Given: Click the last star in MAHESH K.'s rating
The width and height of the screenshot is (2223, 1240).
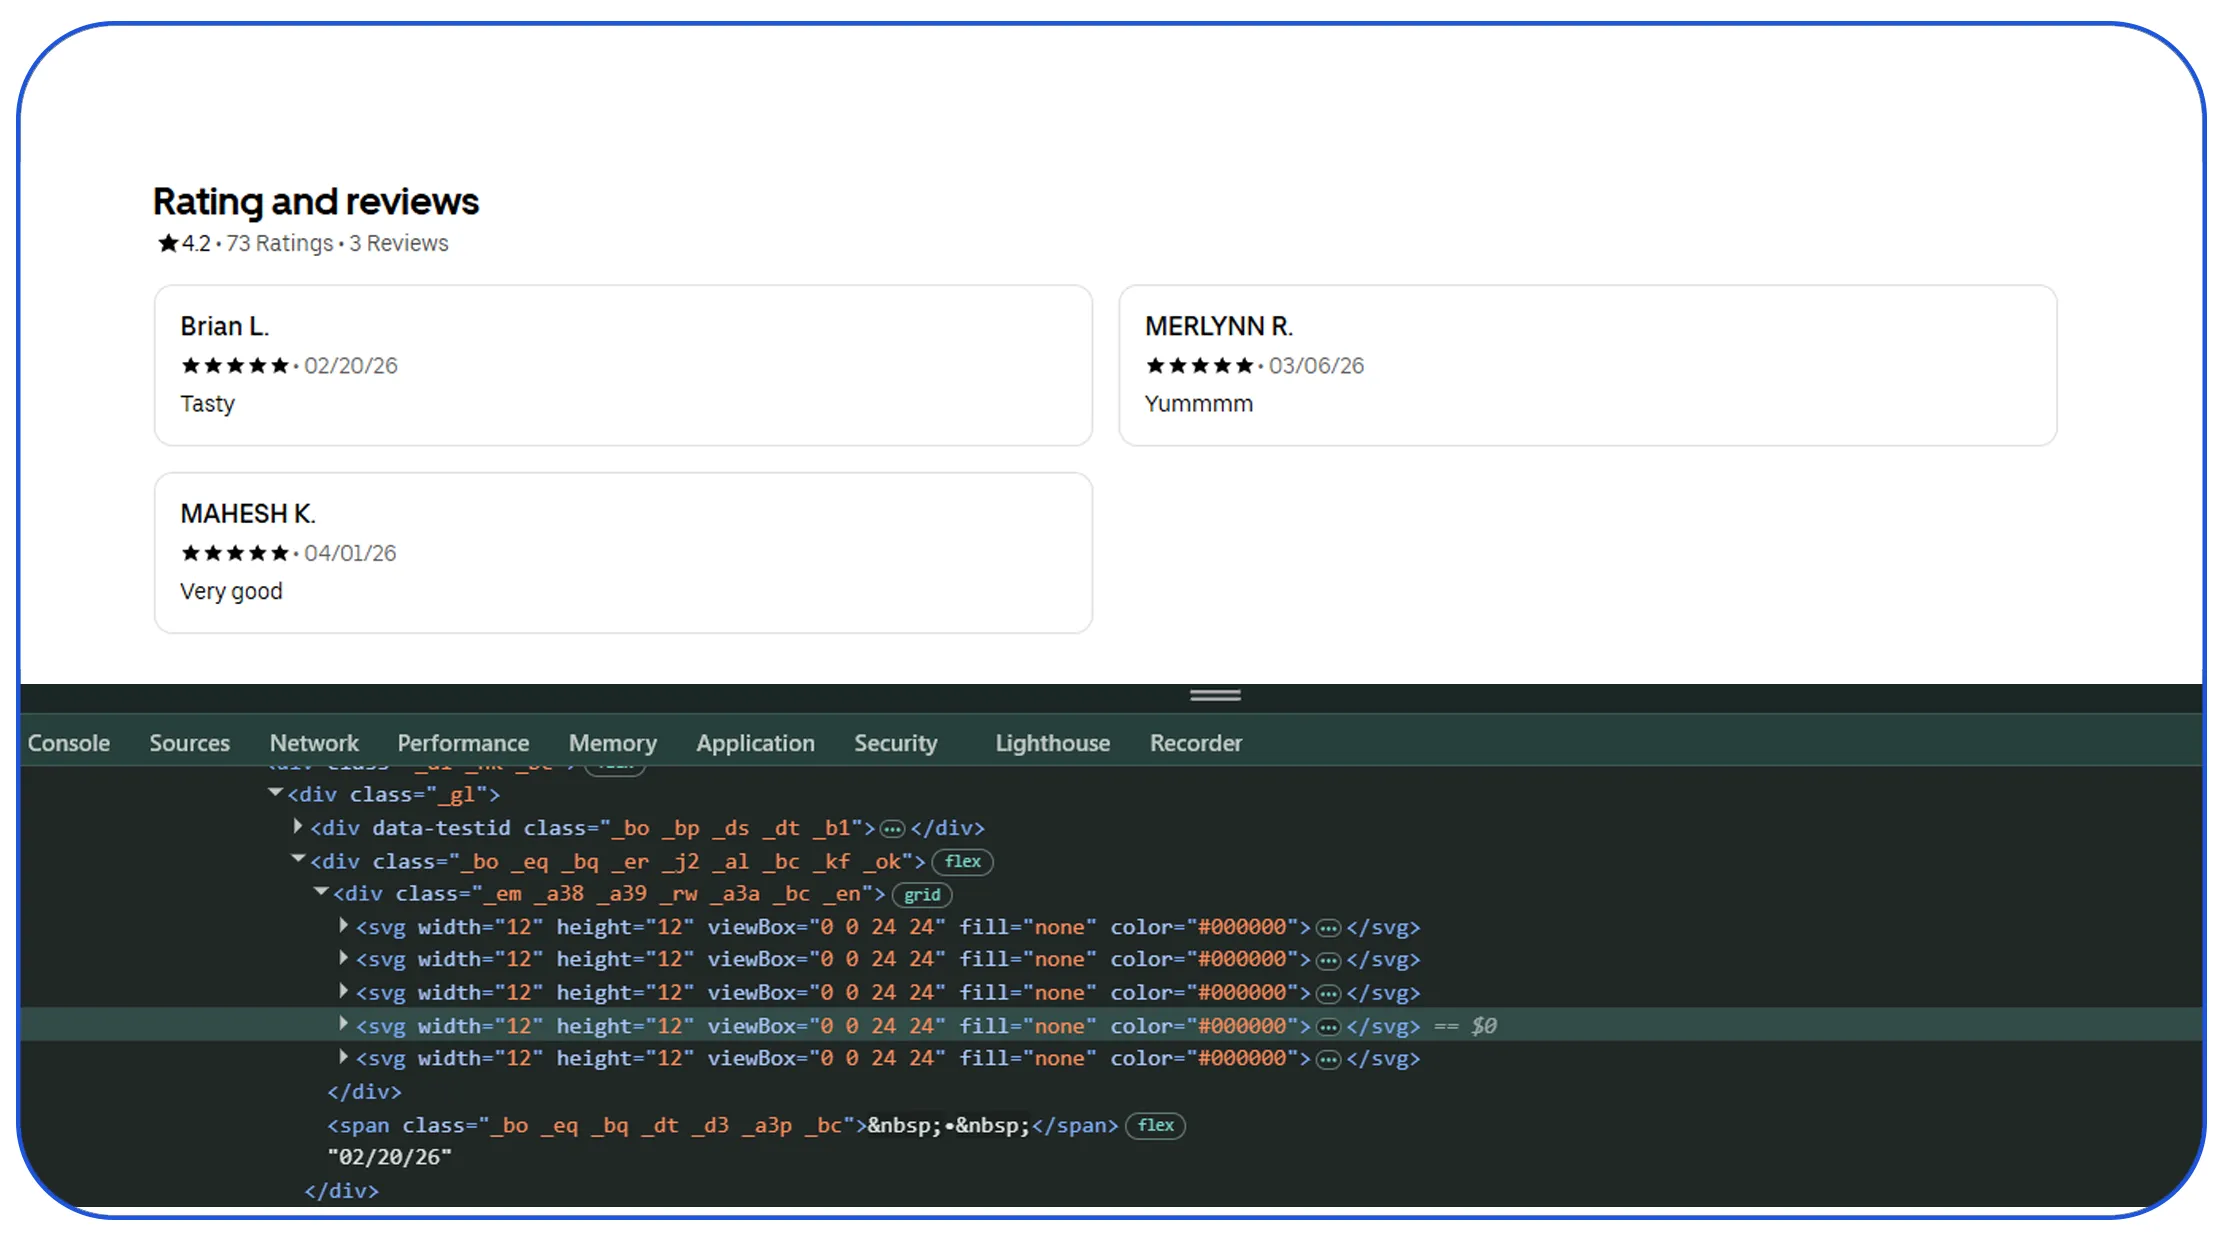Looking at the screenshot, I should pos(280,553).
